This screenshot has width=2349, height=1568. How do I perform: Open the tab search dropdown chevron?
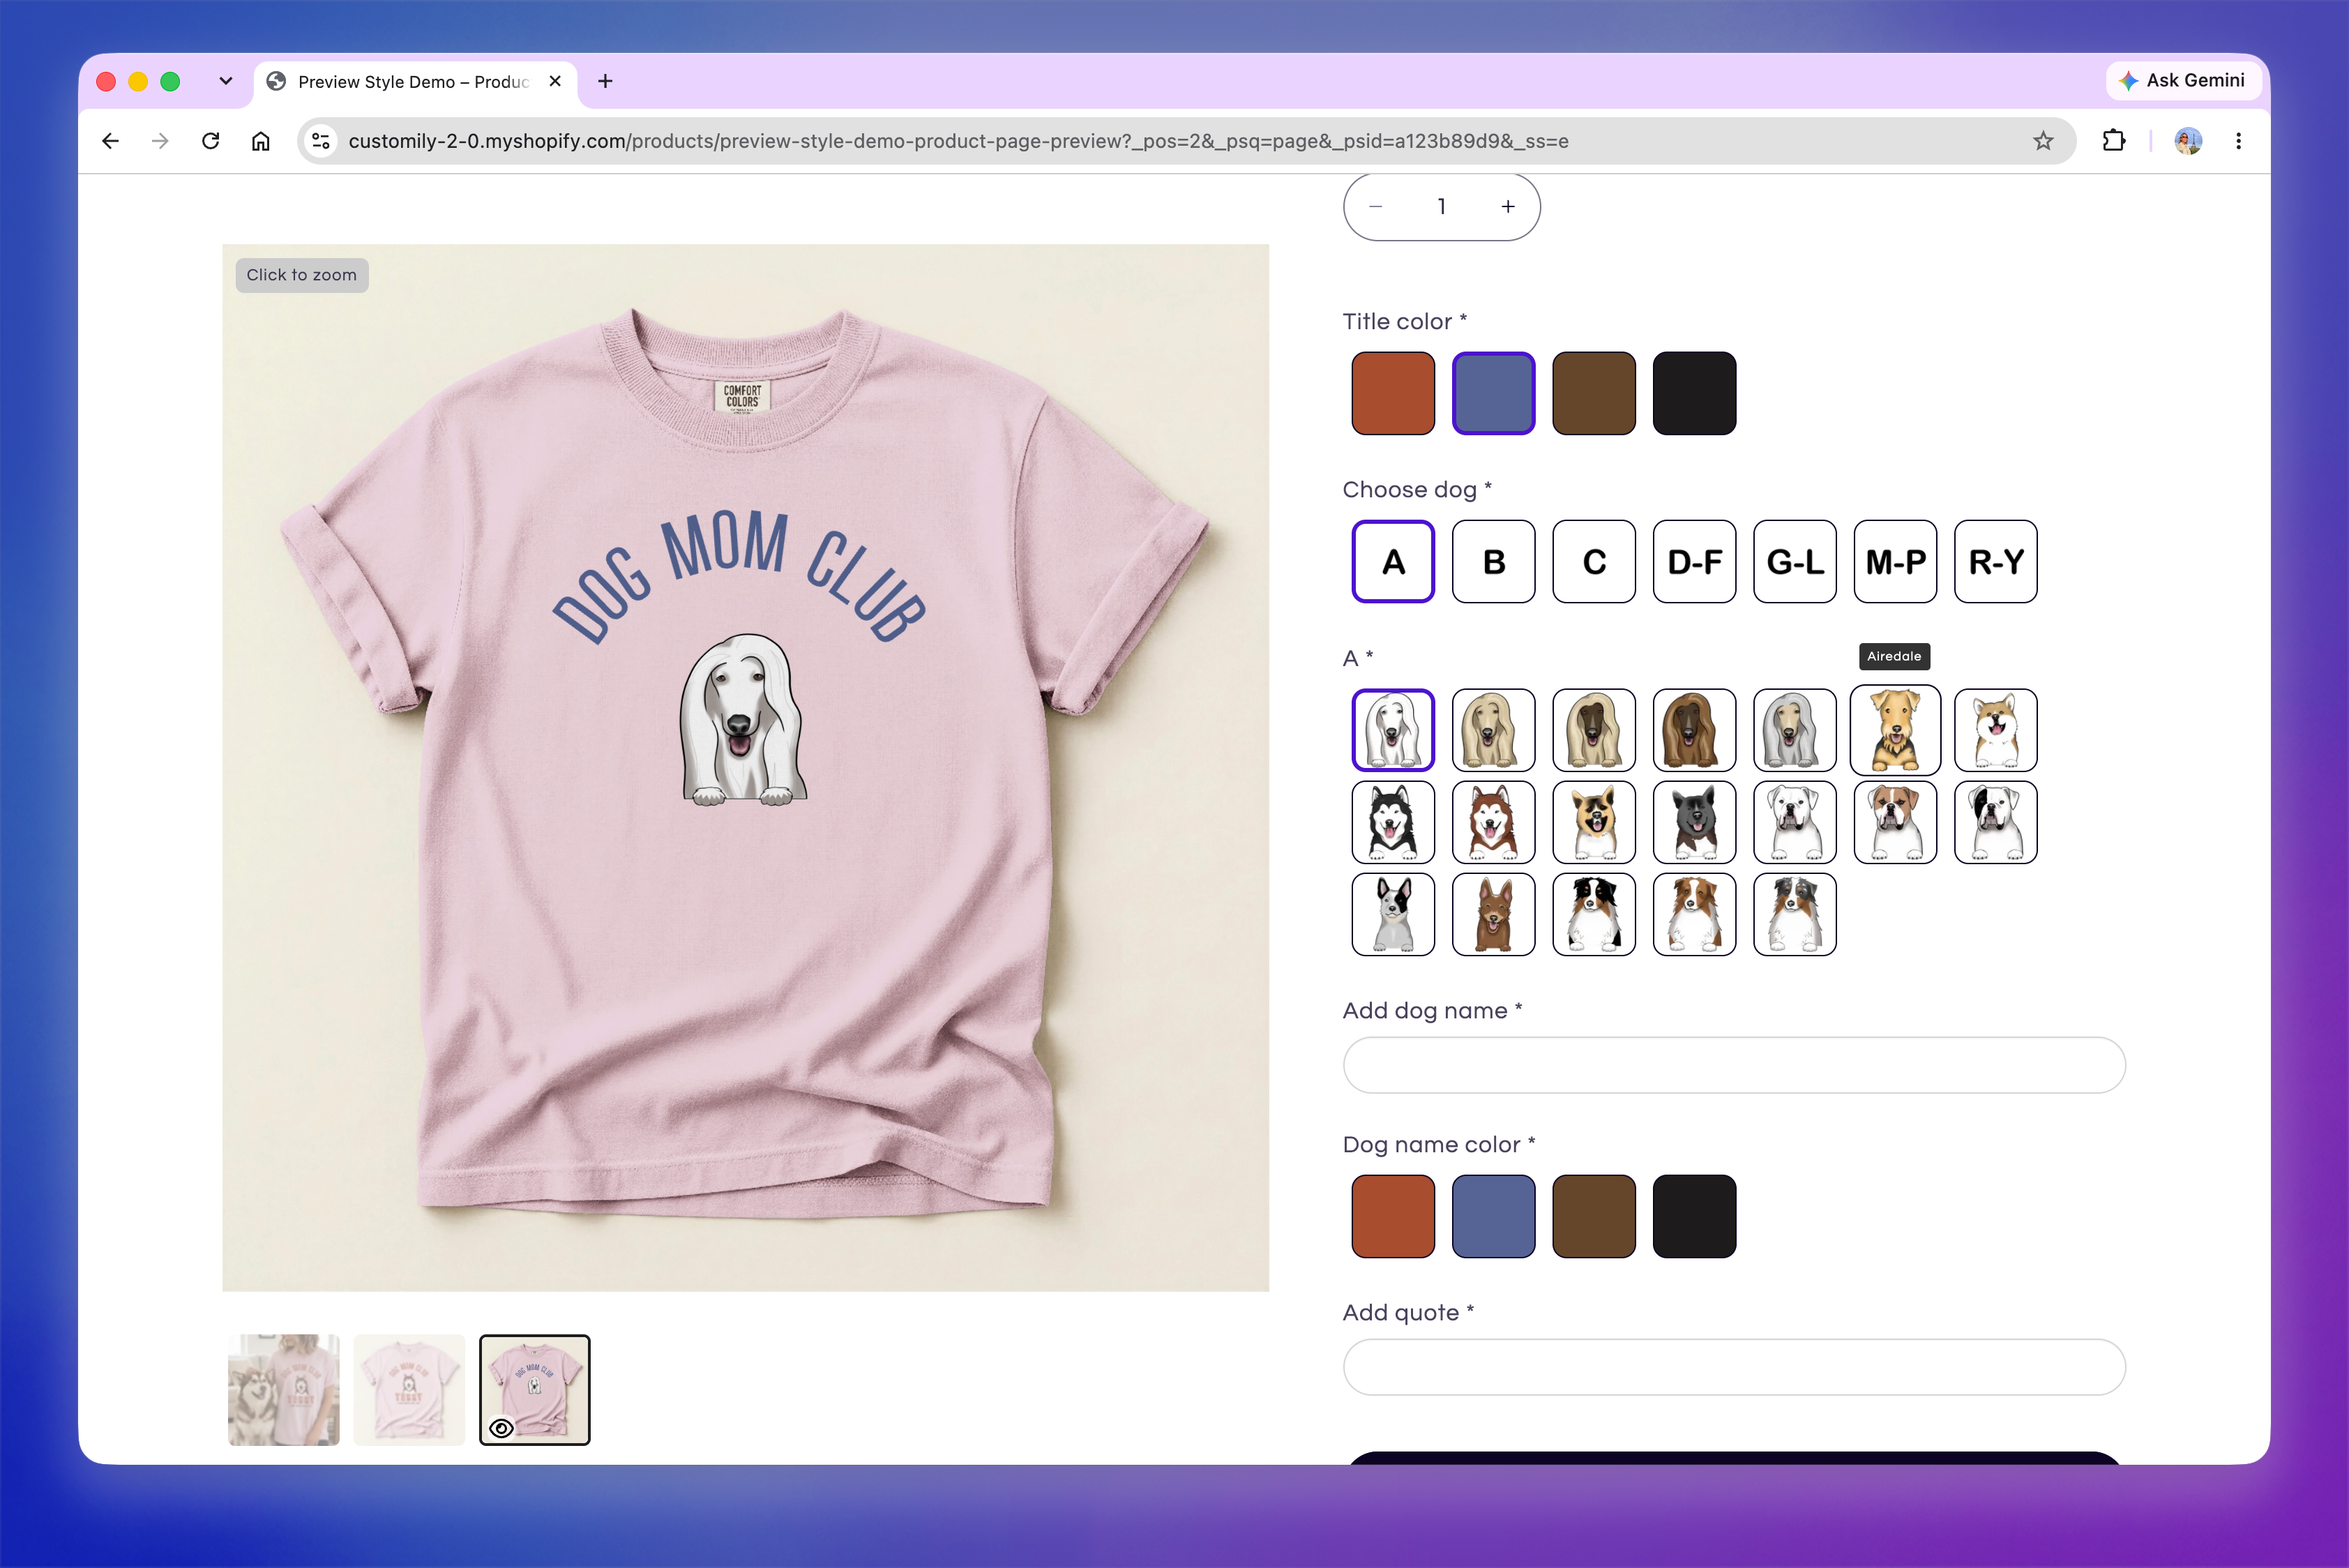pyautogui.click(x=226, y=81)
